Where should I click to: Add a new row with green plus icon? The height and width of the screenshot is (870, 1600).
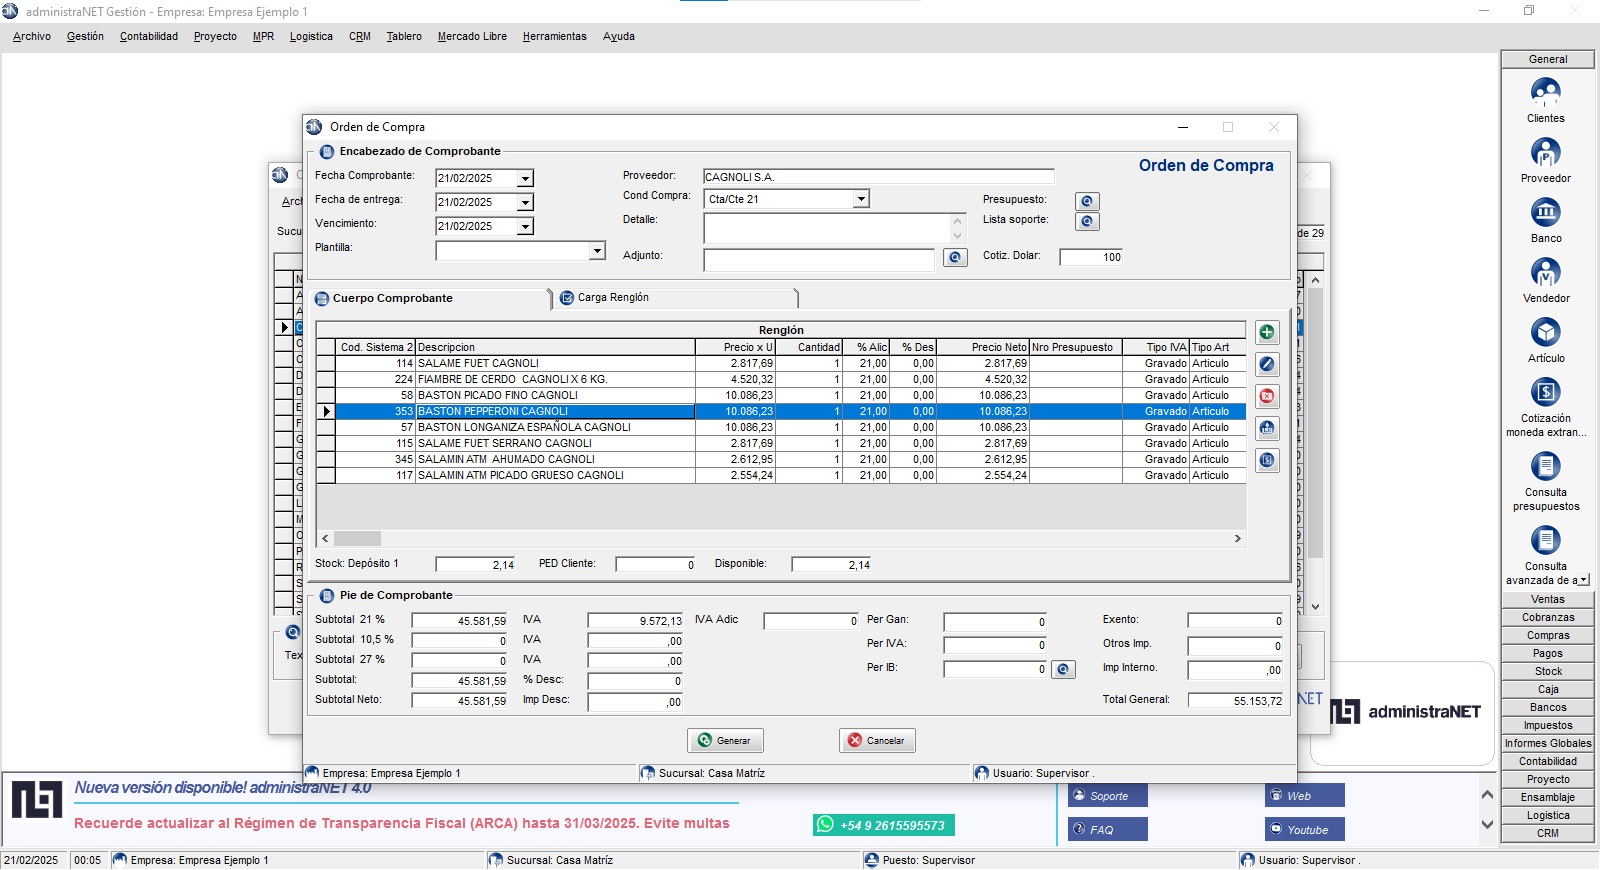(1267, 332)
